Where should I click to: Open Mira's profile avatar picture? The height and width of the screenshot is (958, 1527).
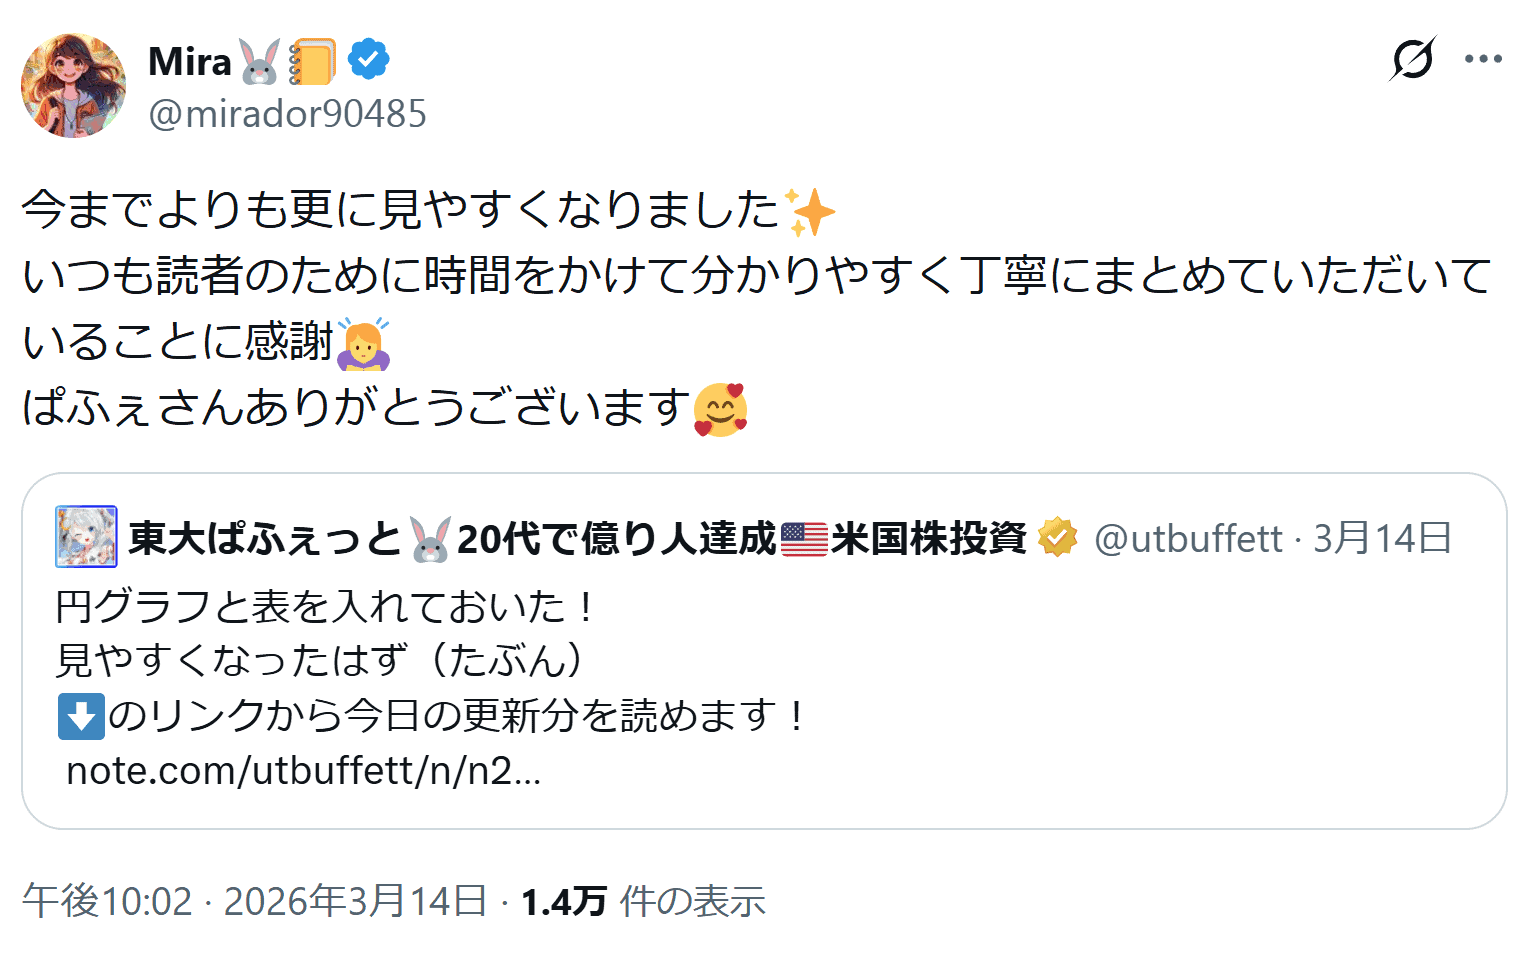tap(73, 86)
